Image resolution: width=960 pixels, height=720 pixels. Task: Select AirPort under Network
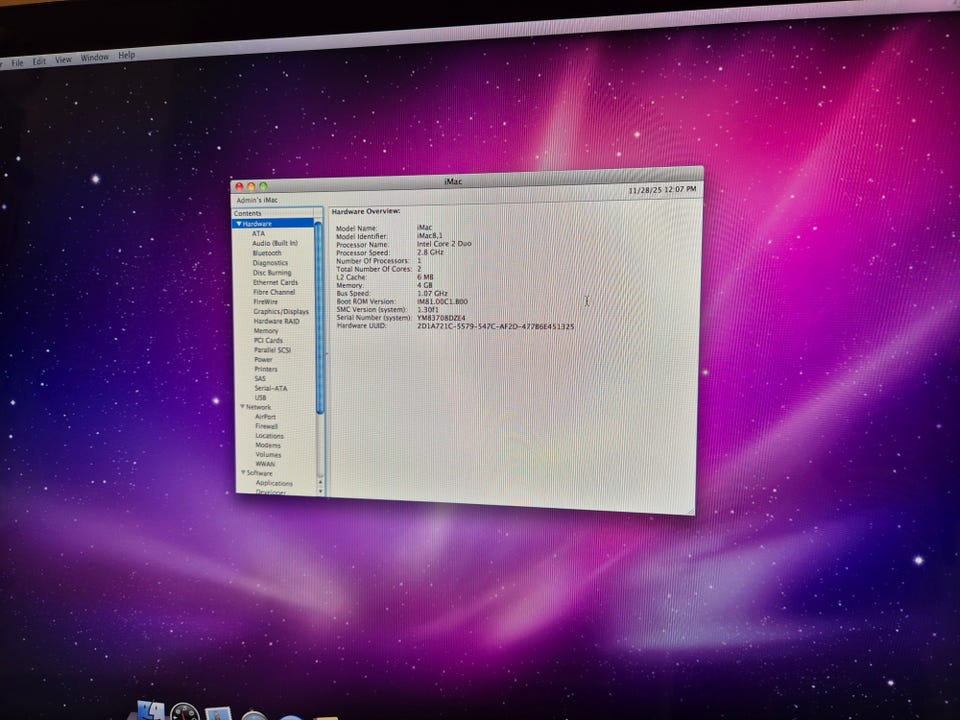click(265, 416)
